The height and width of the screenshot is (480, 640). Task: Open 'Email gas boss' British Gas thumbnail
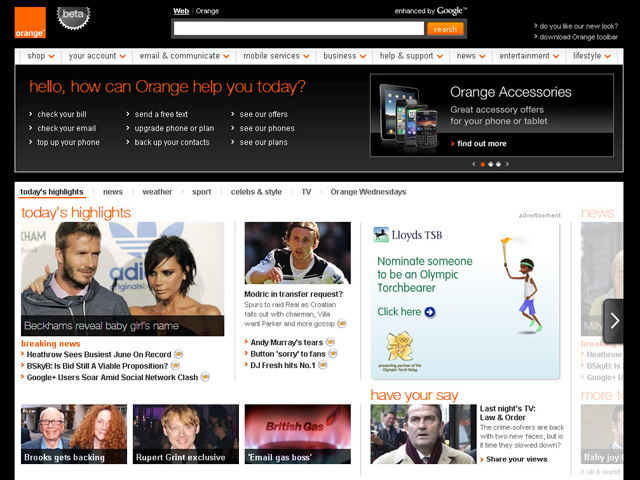pyautogui.click(x=298, y=434)
